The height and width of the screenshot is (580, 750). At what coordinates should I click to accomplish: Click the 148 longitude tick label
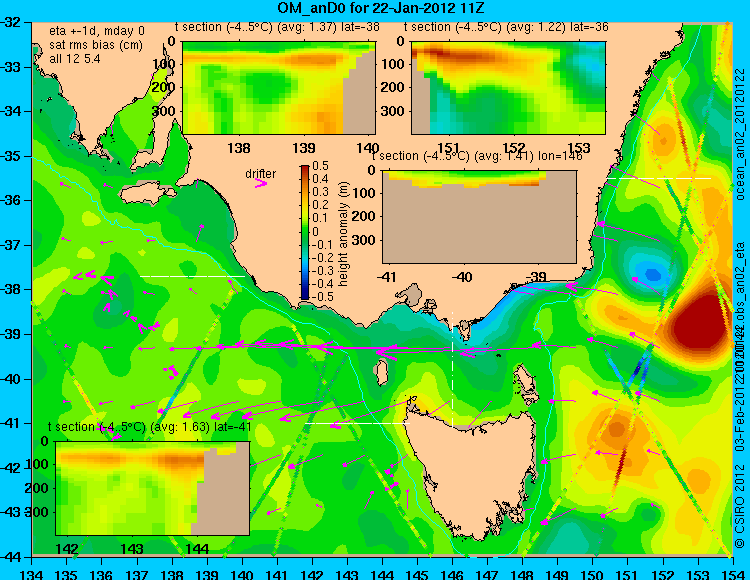(522, 574)
